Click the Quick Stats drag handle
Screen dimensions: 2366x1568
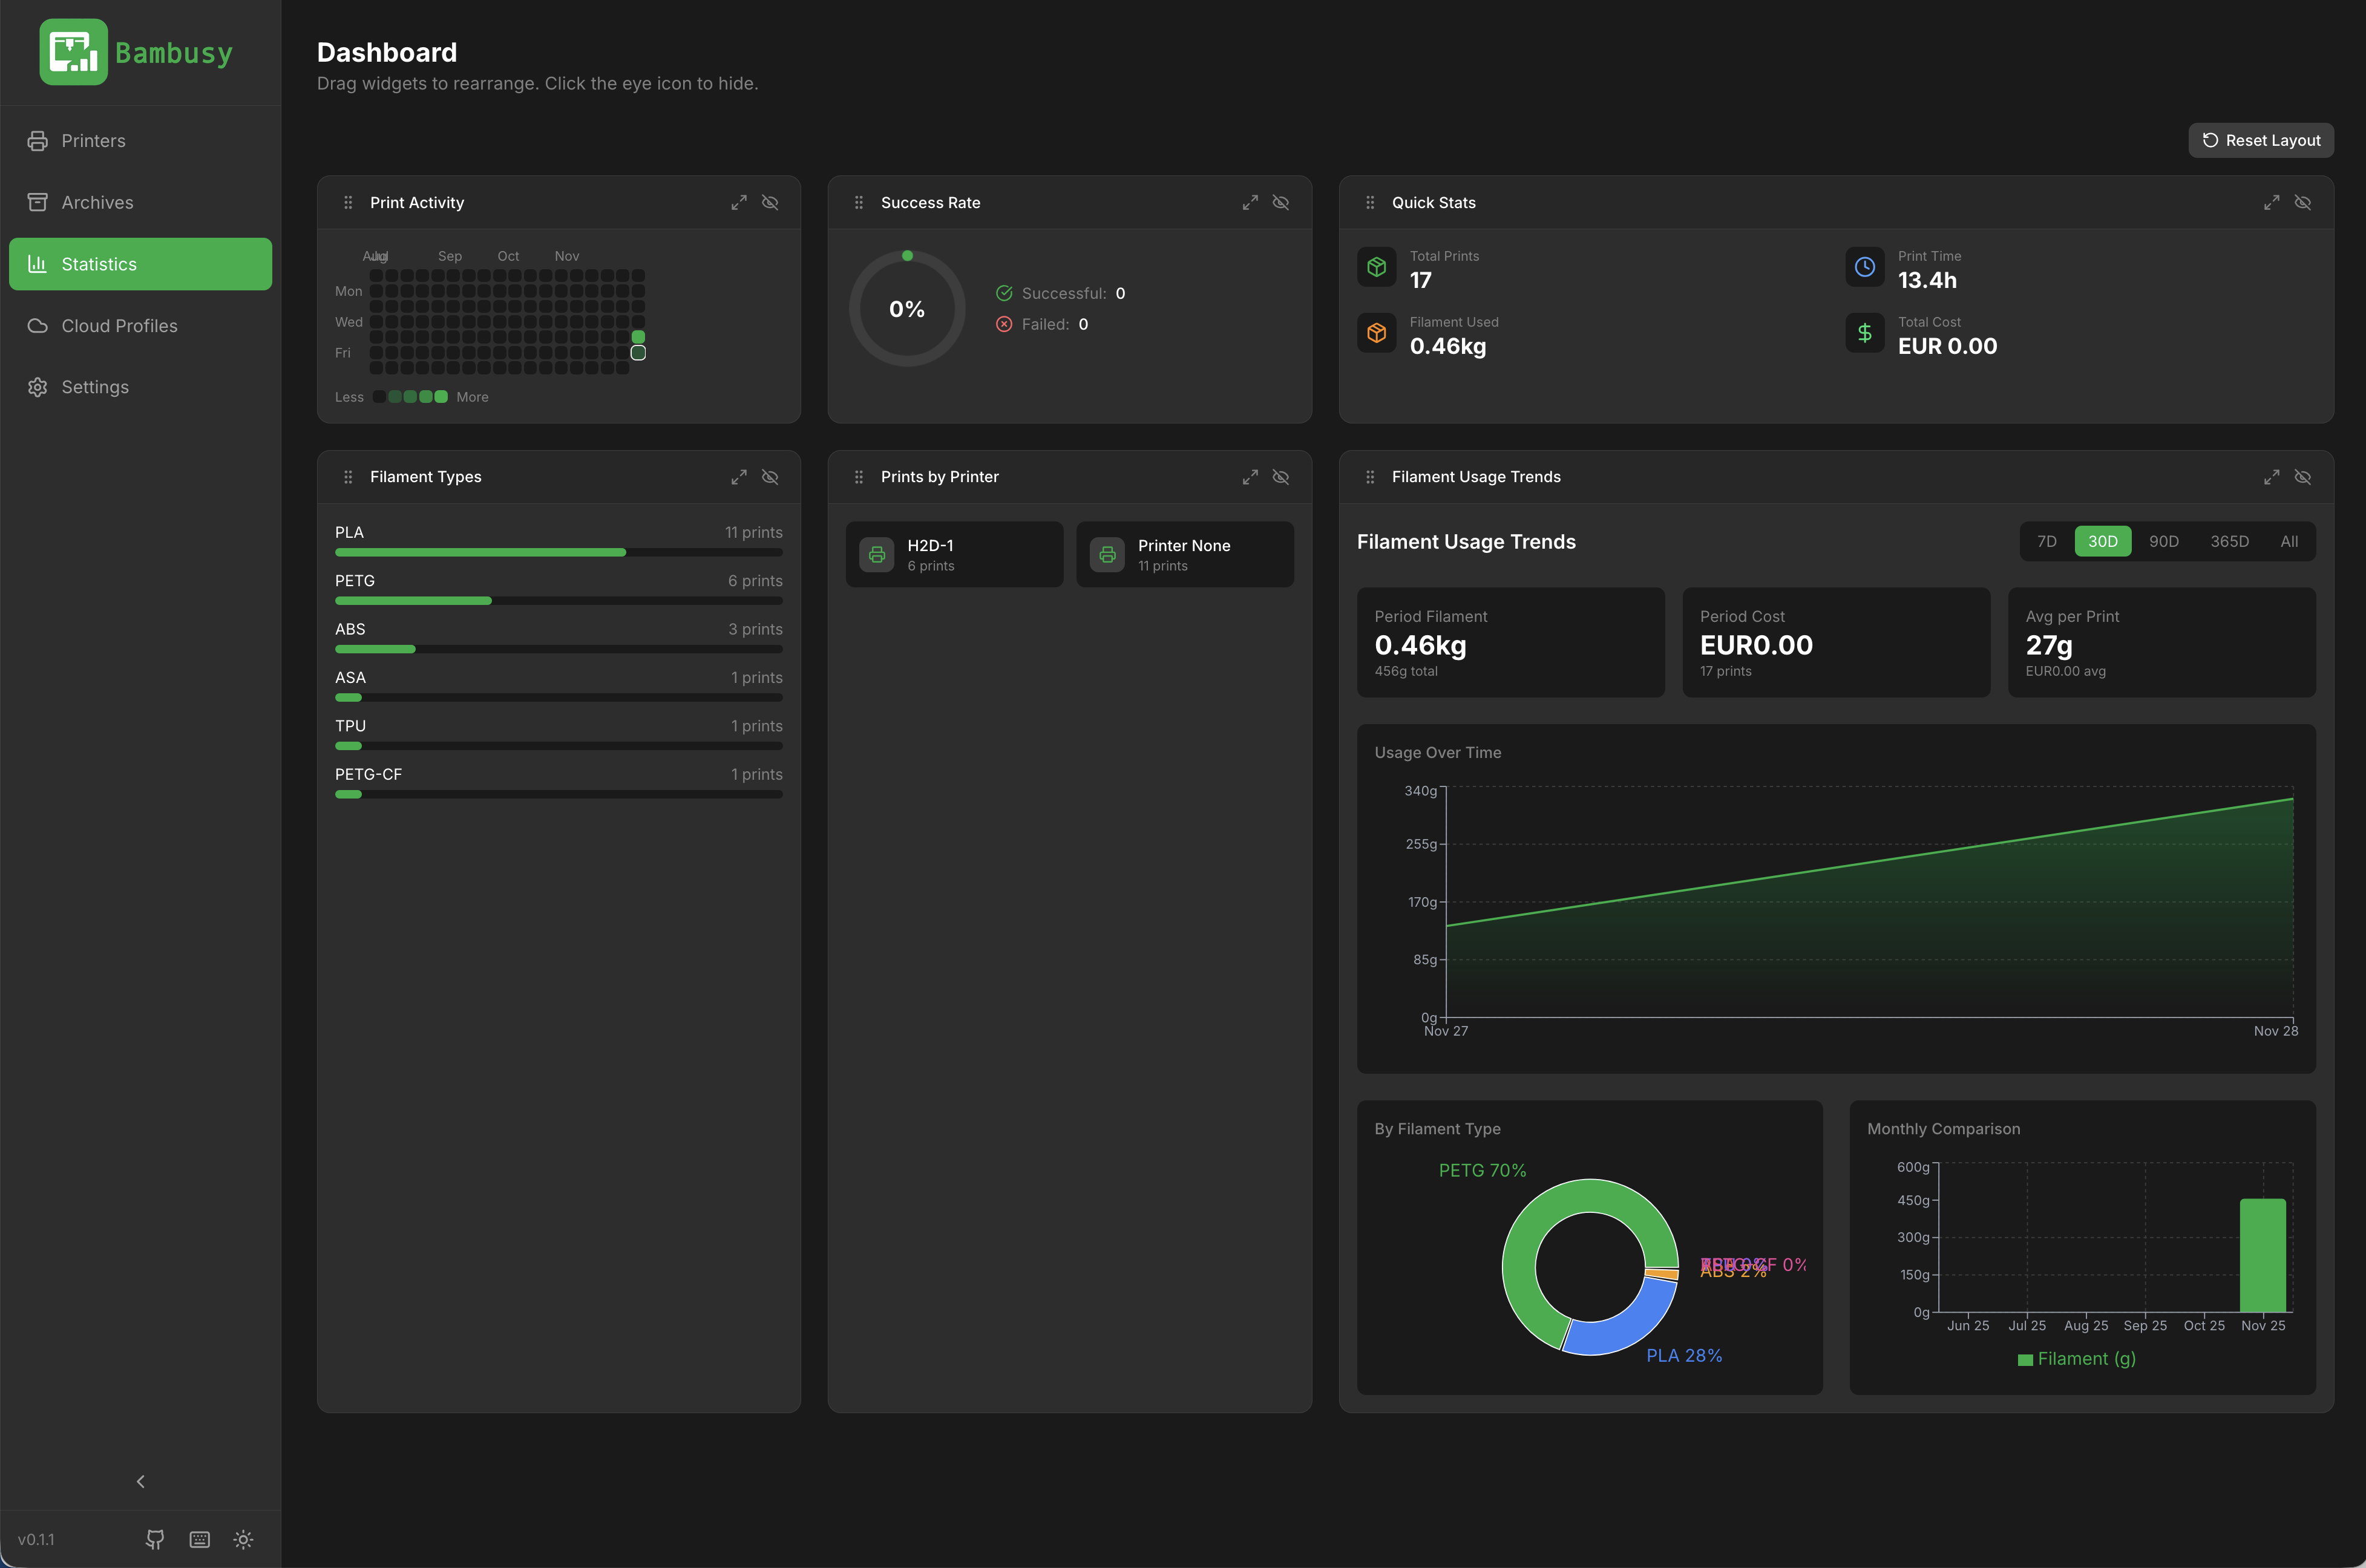click(1370, 202)
